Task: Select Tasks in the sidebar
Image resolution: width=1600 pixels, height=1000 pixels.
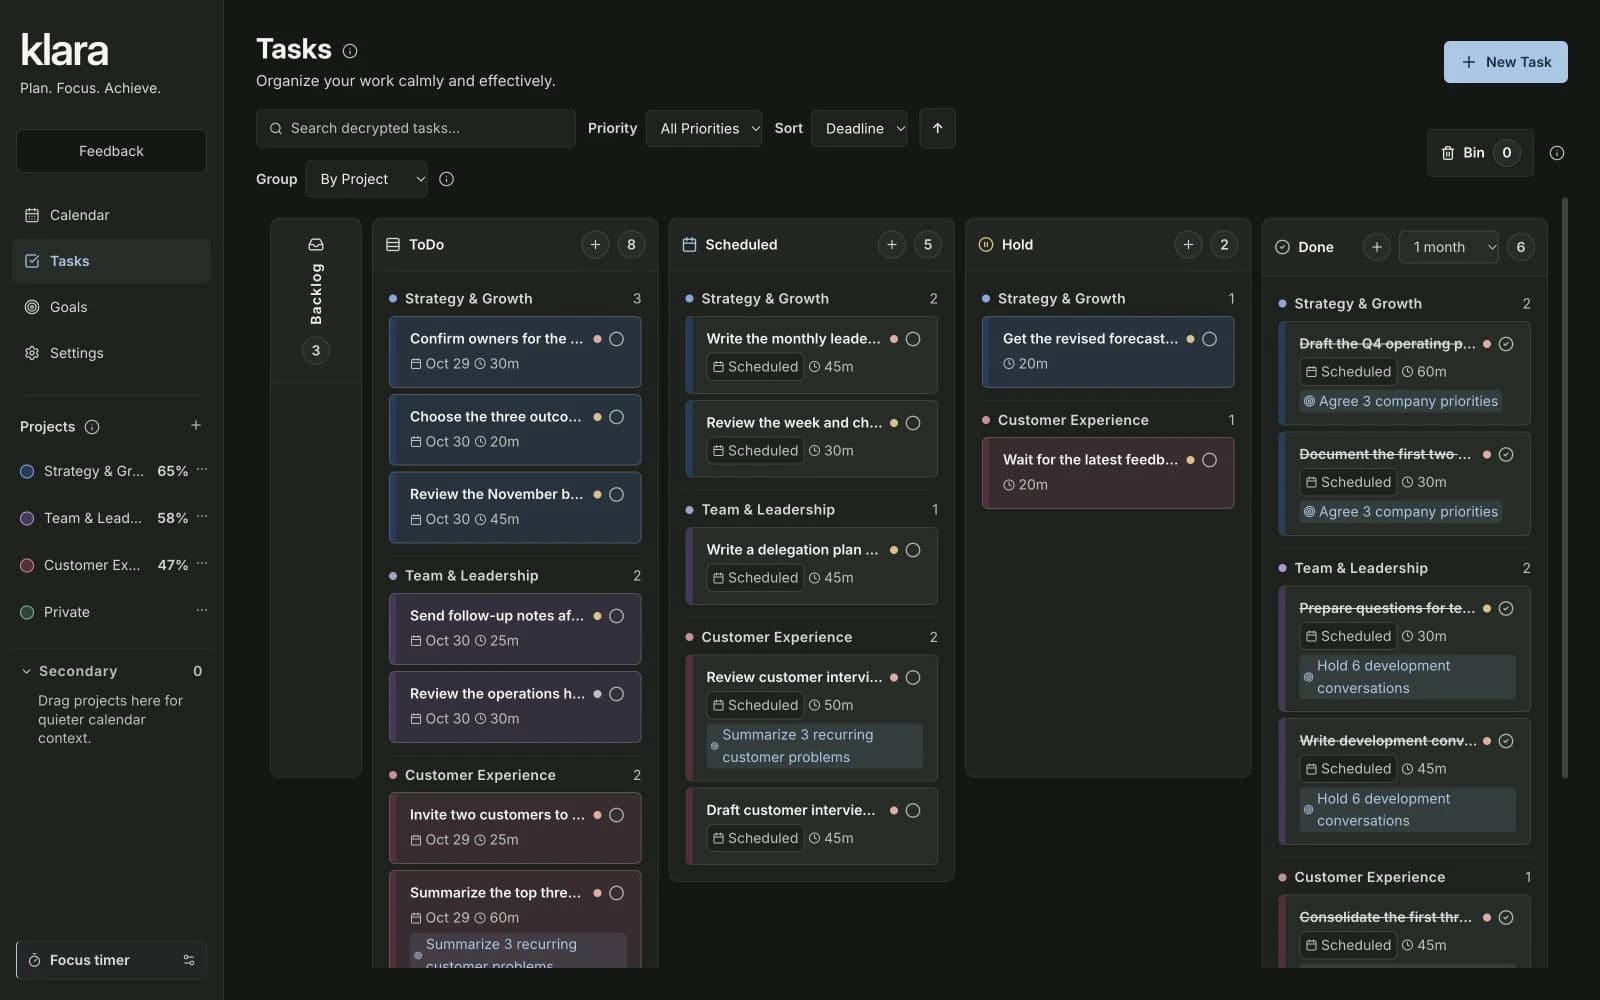Action: click(111, 261)
